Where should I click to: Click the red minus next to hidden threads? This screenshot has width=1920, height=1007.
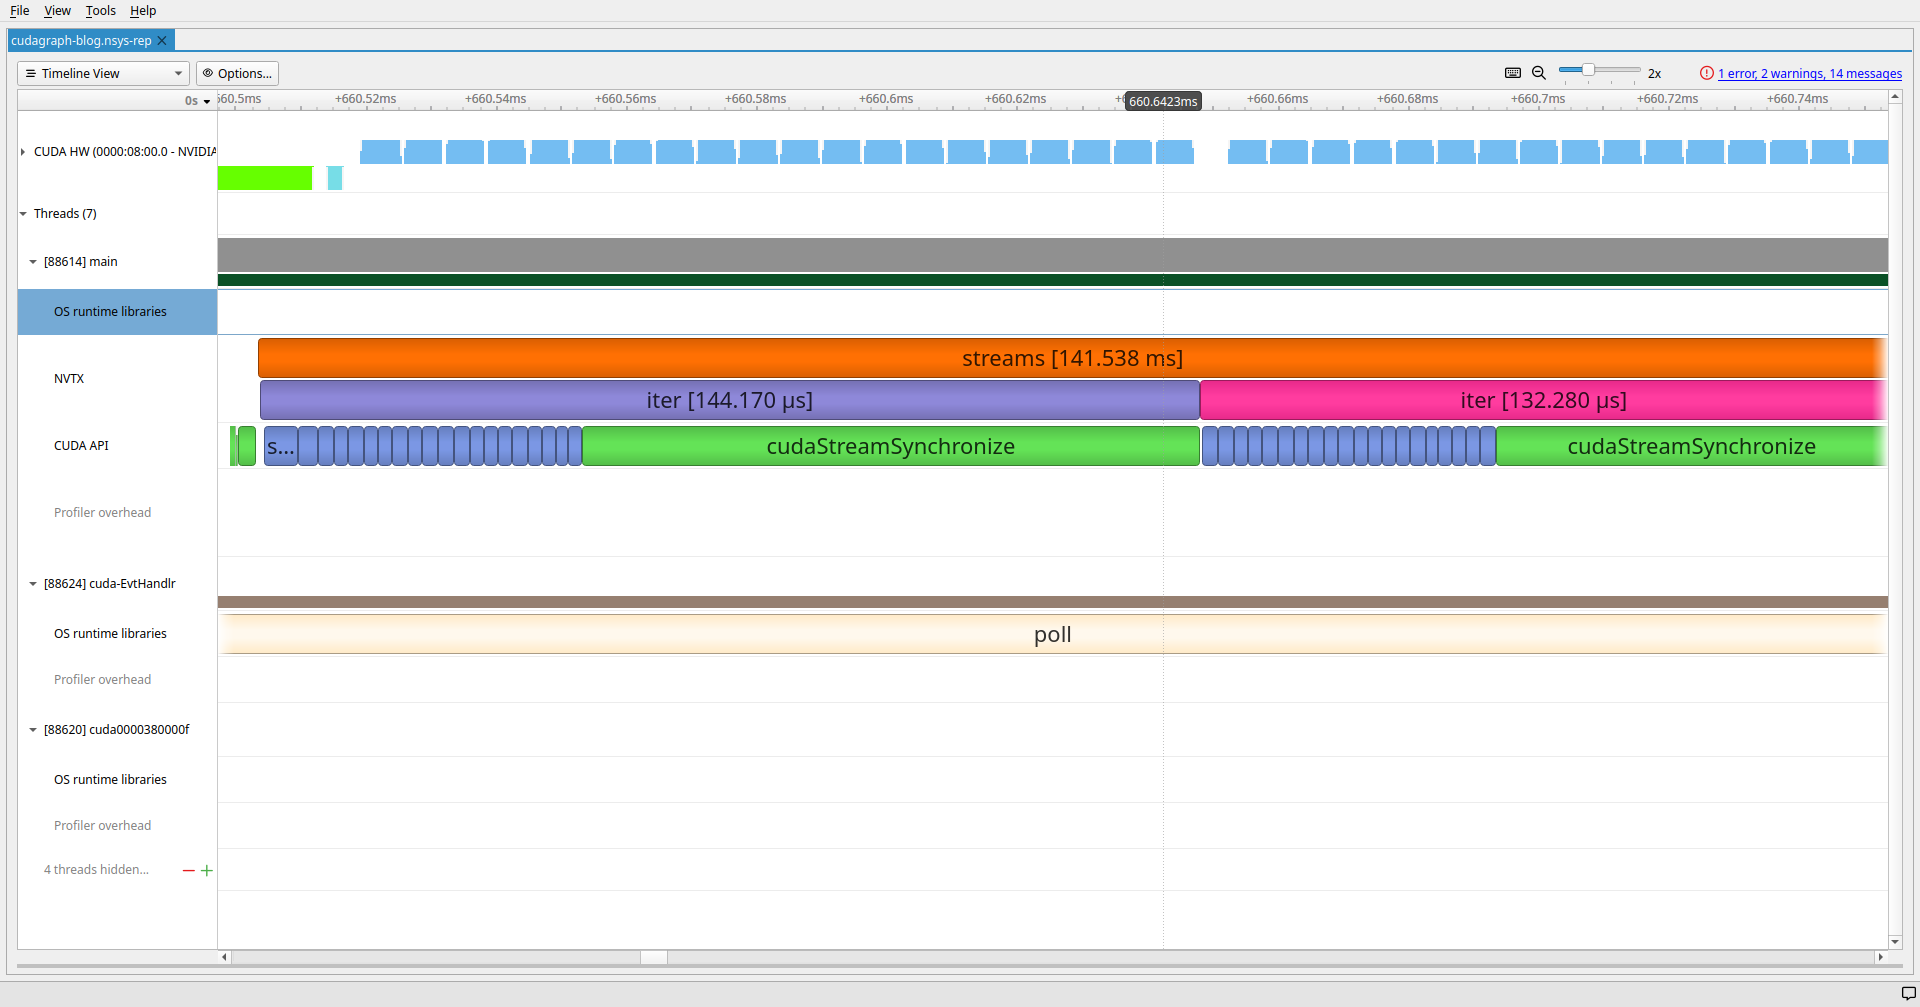[x=188, y=871]
